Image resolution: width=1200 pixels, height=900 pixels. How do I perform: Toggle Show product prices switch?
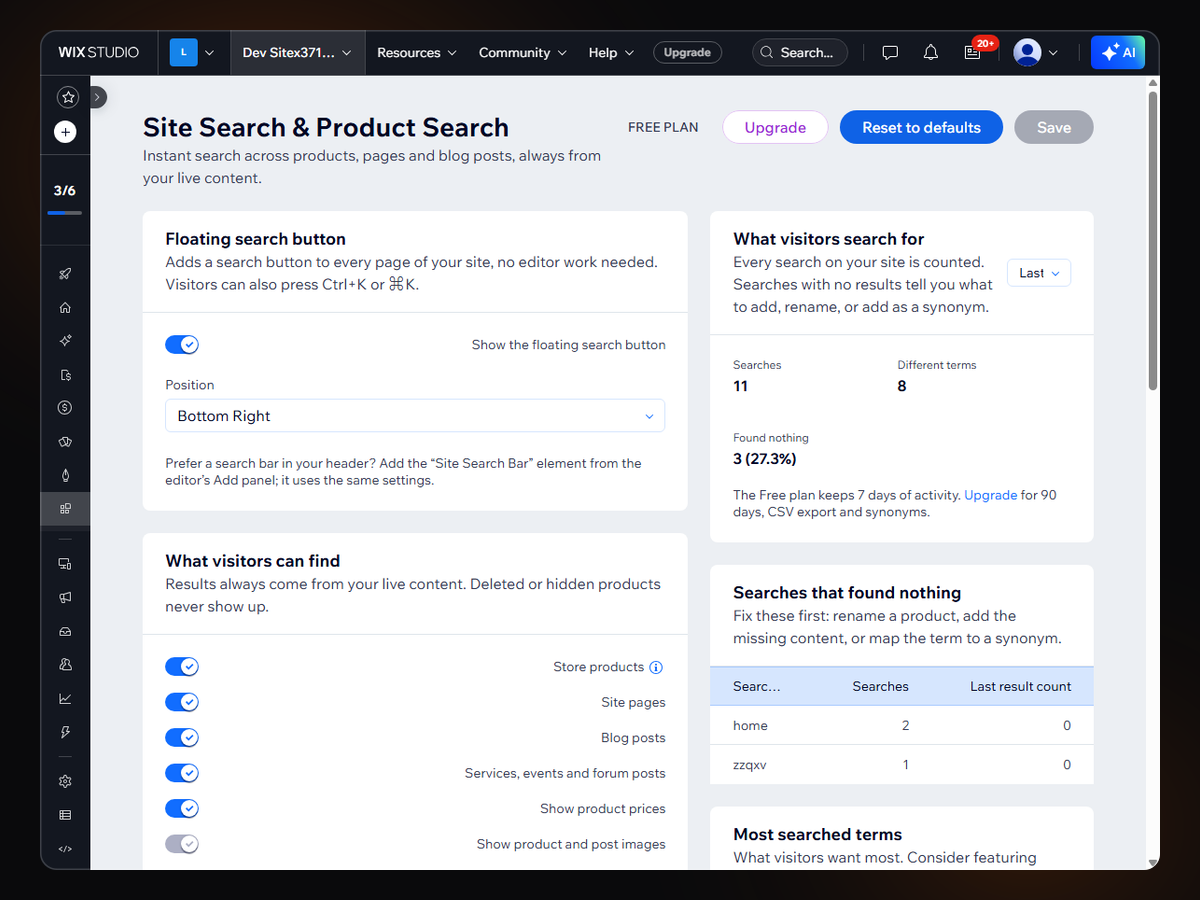coord(182,809)
